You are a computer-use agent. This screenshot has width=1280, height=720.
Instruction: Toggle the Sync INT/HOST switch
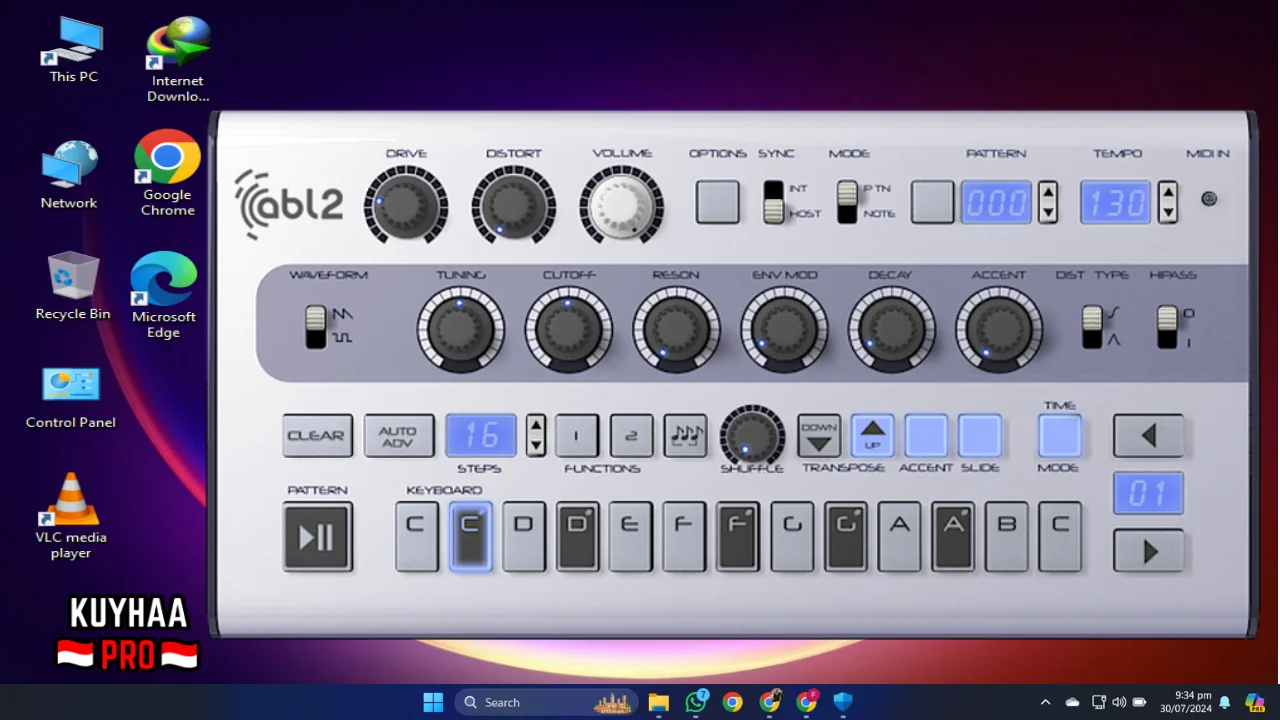[774, 202]
